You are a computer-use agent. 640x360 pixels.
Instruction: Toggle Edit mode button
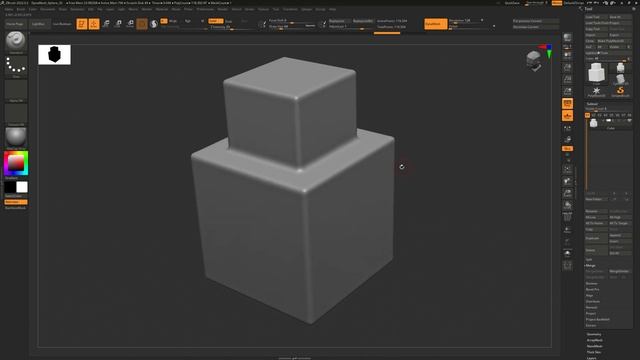(82, 24)
